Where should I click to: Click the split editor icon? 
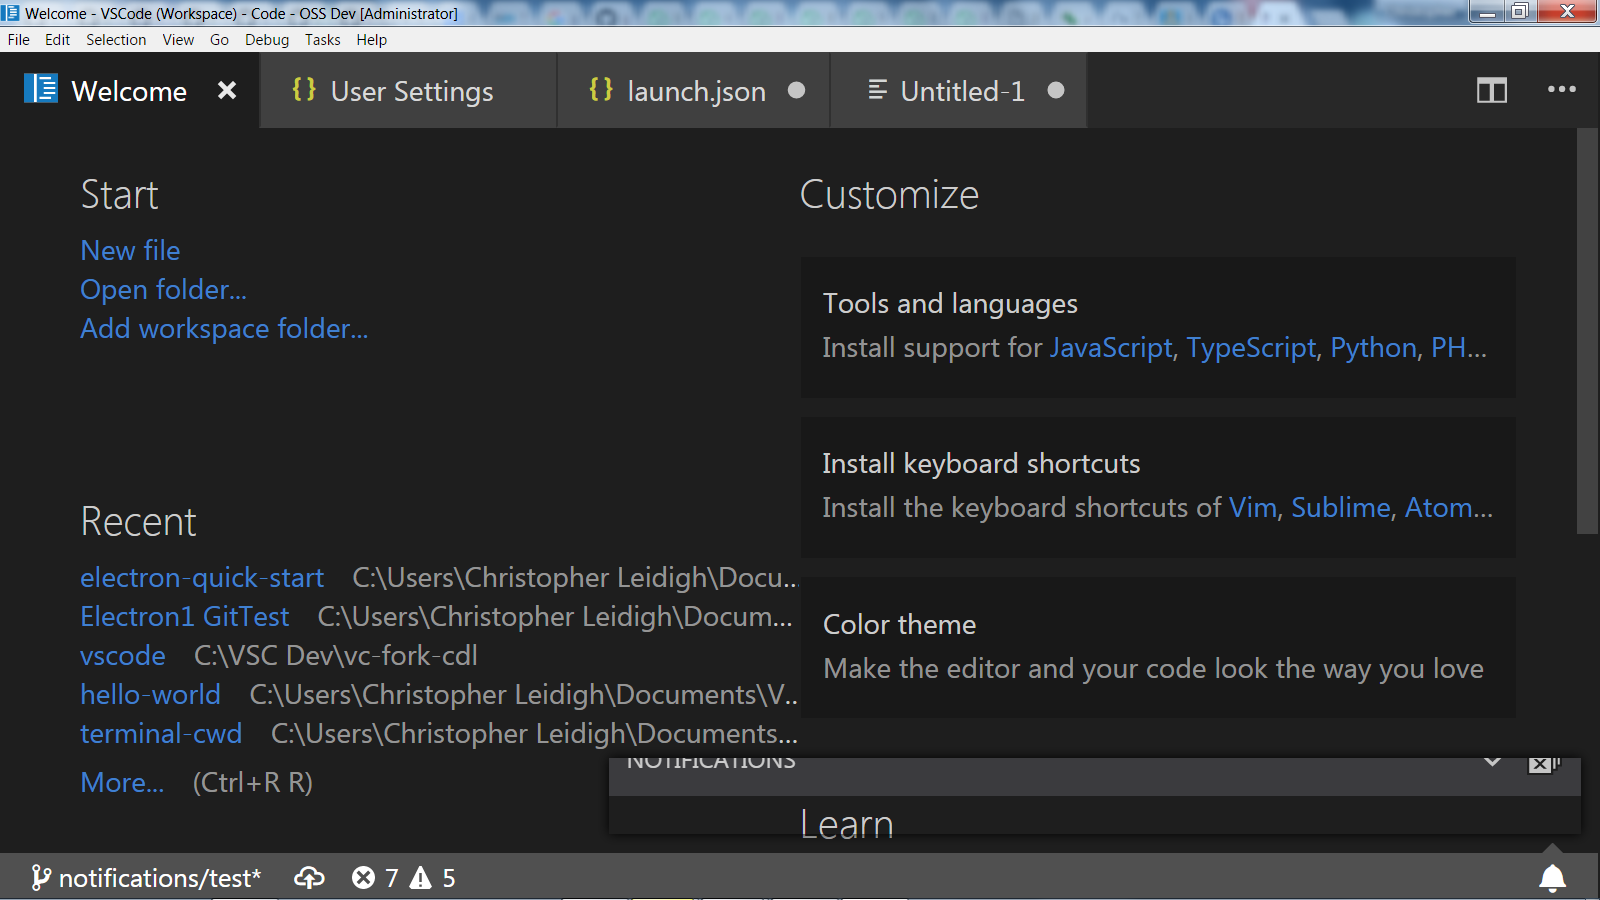(x=1492, y=91)
